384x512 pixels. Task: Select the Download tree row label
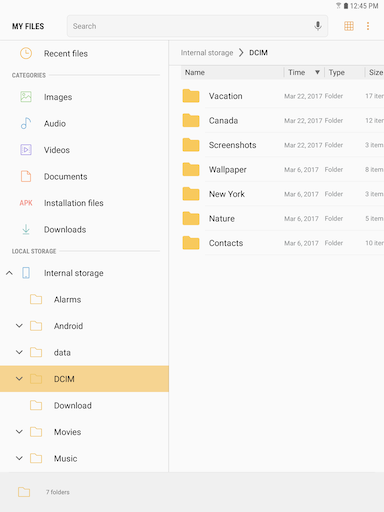73,406
